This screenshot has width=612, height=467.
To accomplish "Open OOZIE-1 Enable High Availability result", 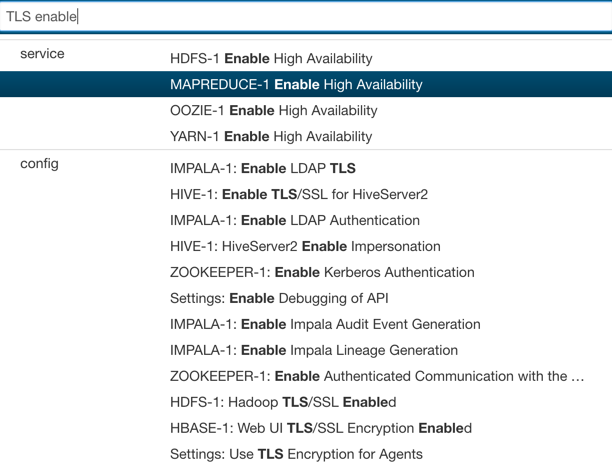I will (274, 111).
